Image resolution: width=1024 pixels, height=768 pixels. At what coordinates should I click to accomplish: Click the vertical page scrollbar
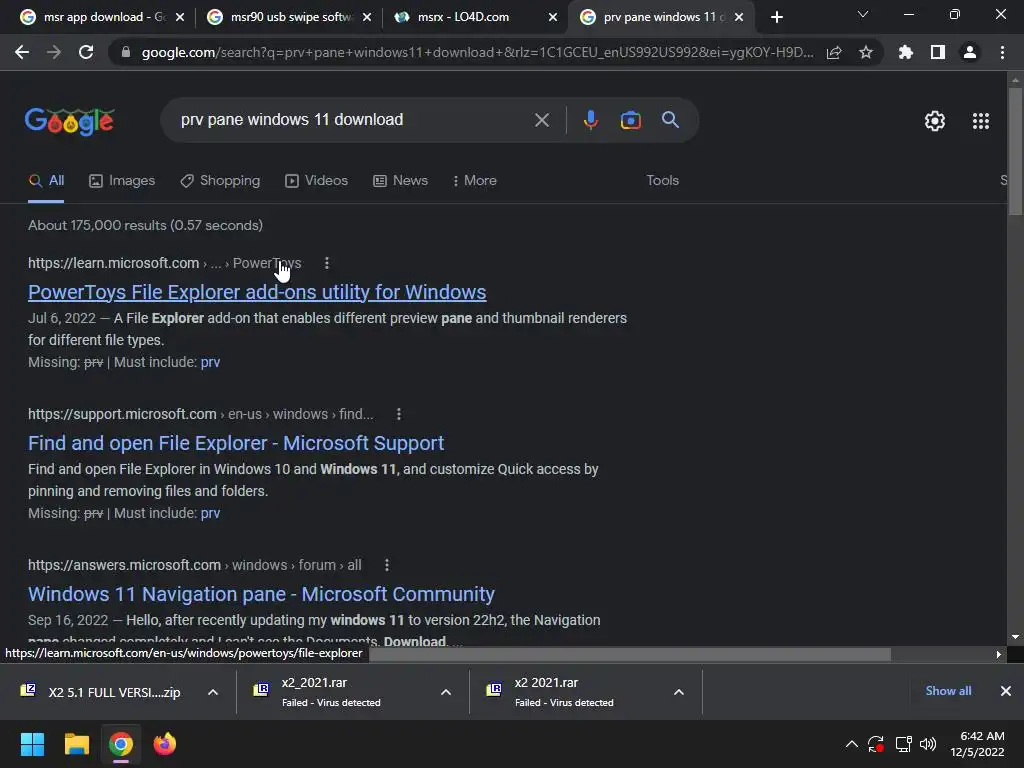[1015, 150]
